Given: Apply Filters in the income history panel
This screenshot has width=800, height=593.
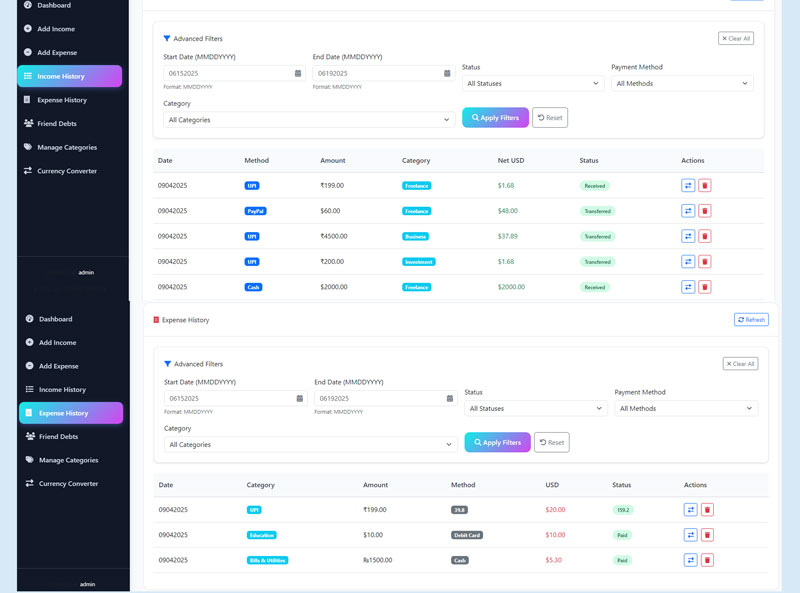Looking at the screenshot, I should pyautogui.click(x=495, y=118).
